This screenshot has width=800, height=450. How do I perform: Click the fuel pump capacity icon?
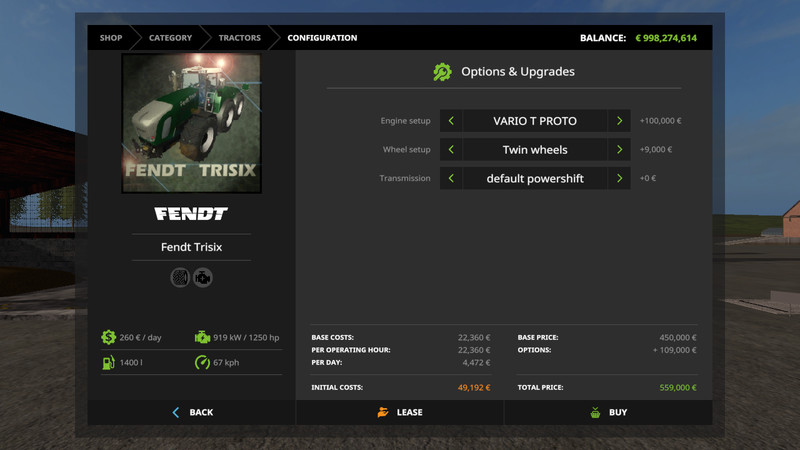coord(108,362)
